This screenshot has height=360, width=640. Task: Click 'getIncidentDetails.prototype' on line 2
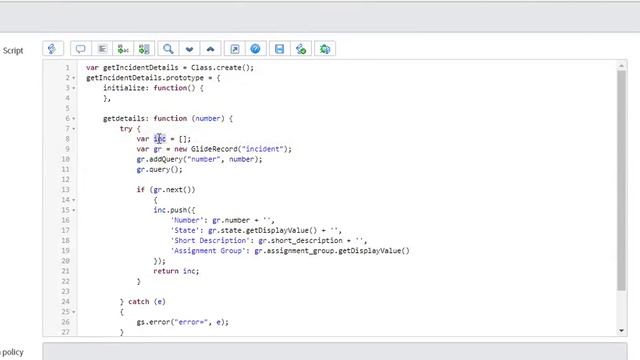pos(145,78)
